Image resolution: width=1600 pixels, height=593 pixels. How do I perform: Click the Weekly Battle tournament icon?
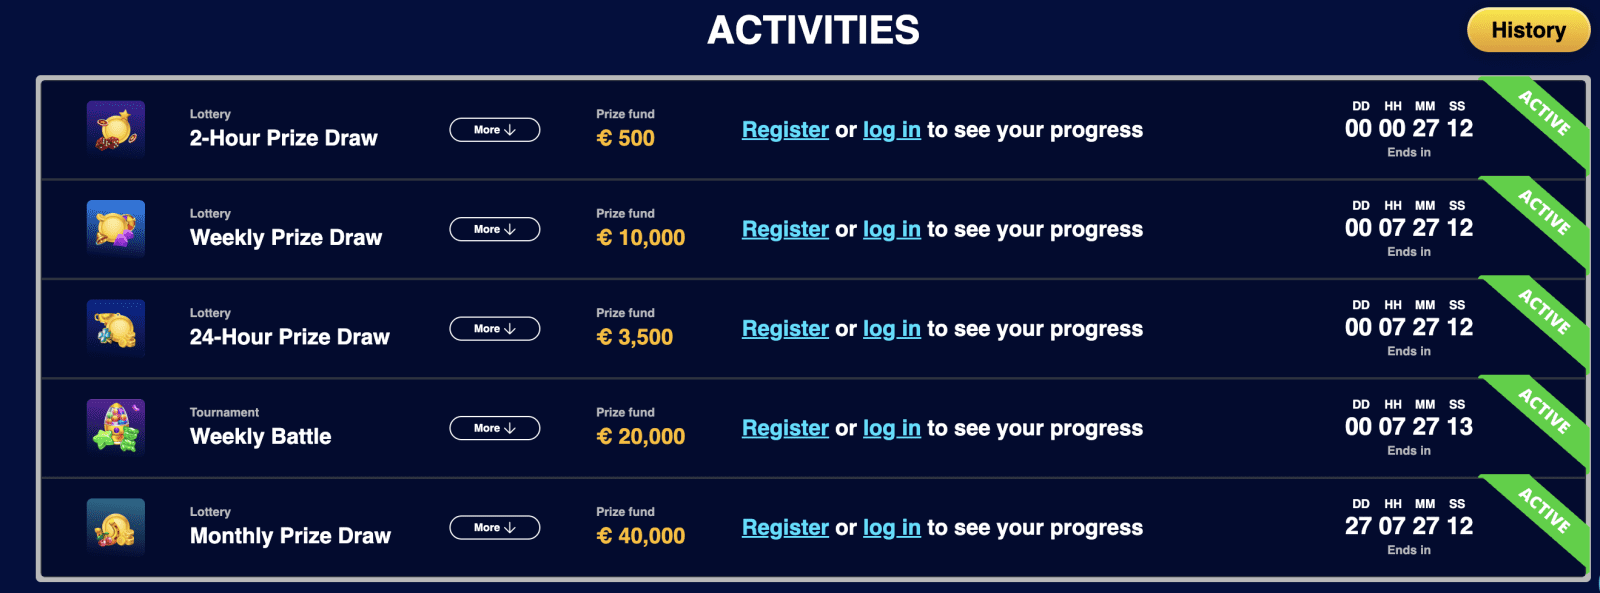pyautogui.click(x=116, y=427)
